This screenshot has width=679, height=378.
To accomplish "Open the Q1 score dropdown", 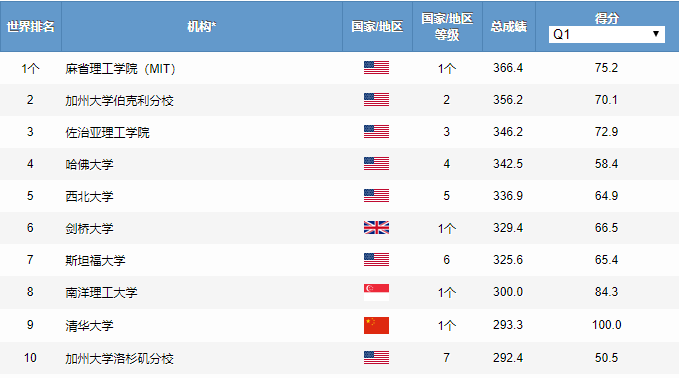I will pos(606,34).
